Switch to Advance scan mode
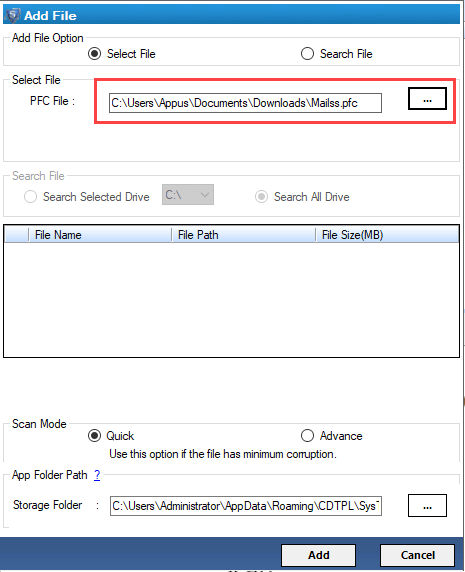 tap(307, 435)
